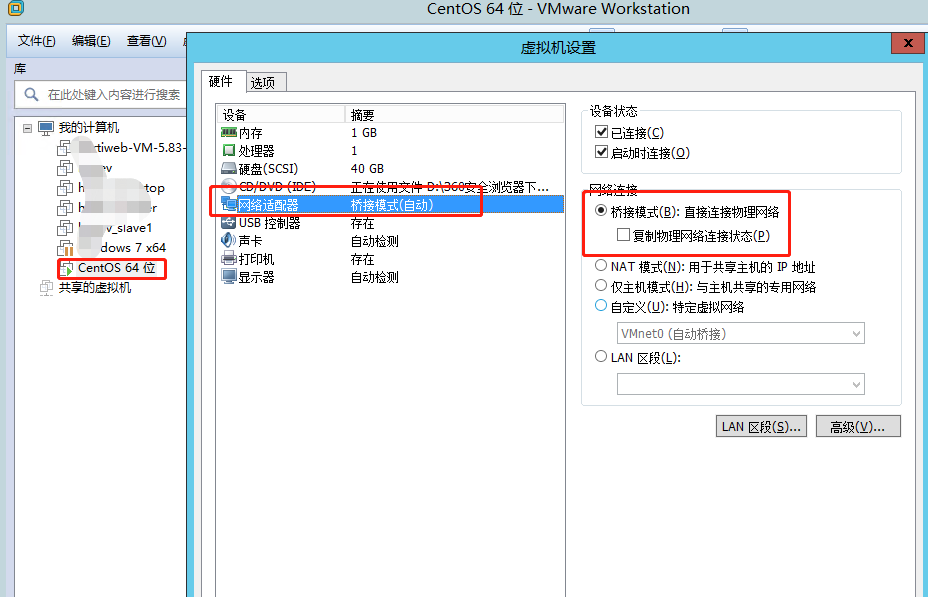Open the View (查看) menu

(147, 41)
